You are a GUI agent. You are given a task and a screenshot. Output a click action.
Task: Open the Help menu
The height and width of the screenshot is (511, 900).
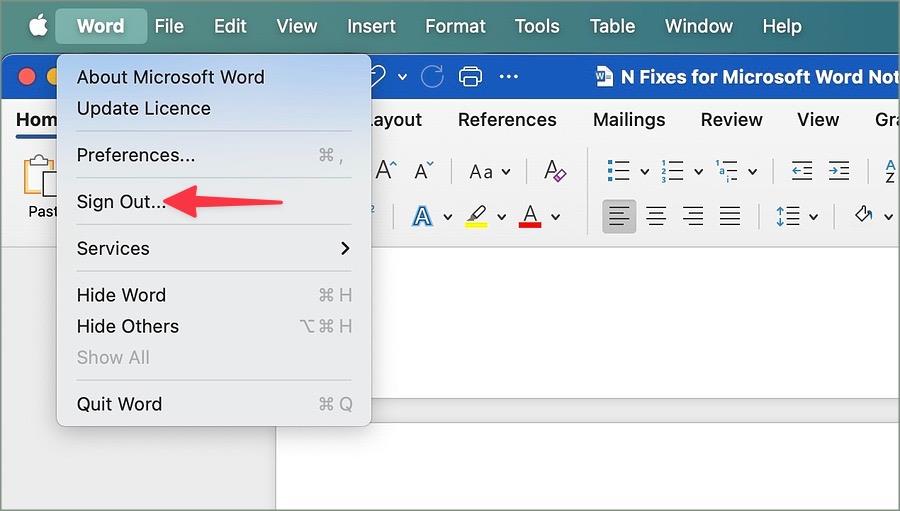click(782, 26)
